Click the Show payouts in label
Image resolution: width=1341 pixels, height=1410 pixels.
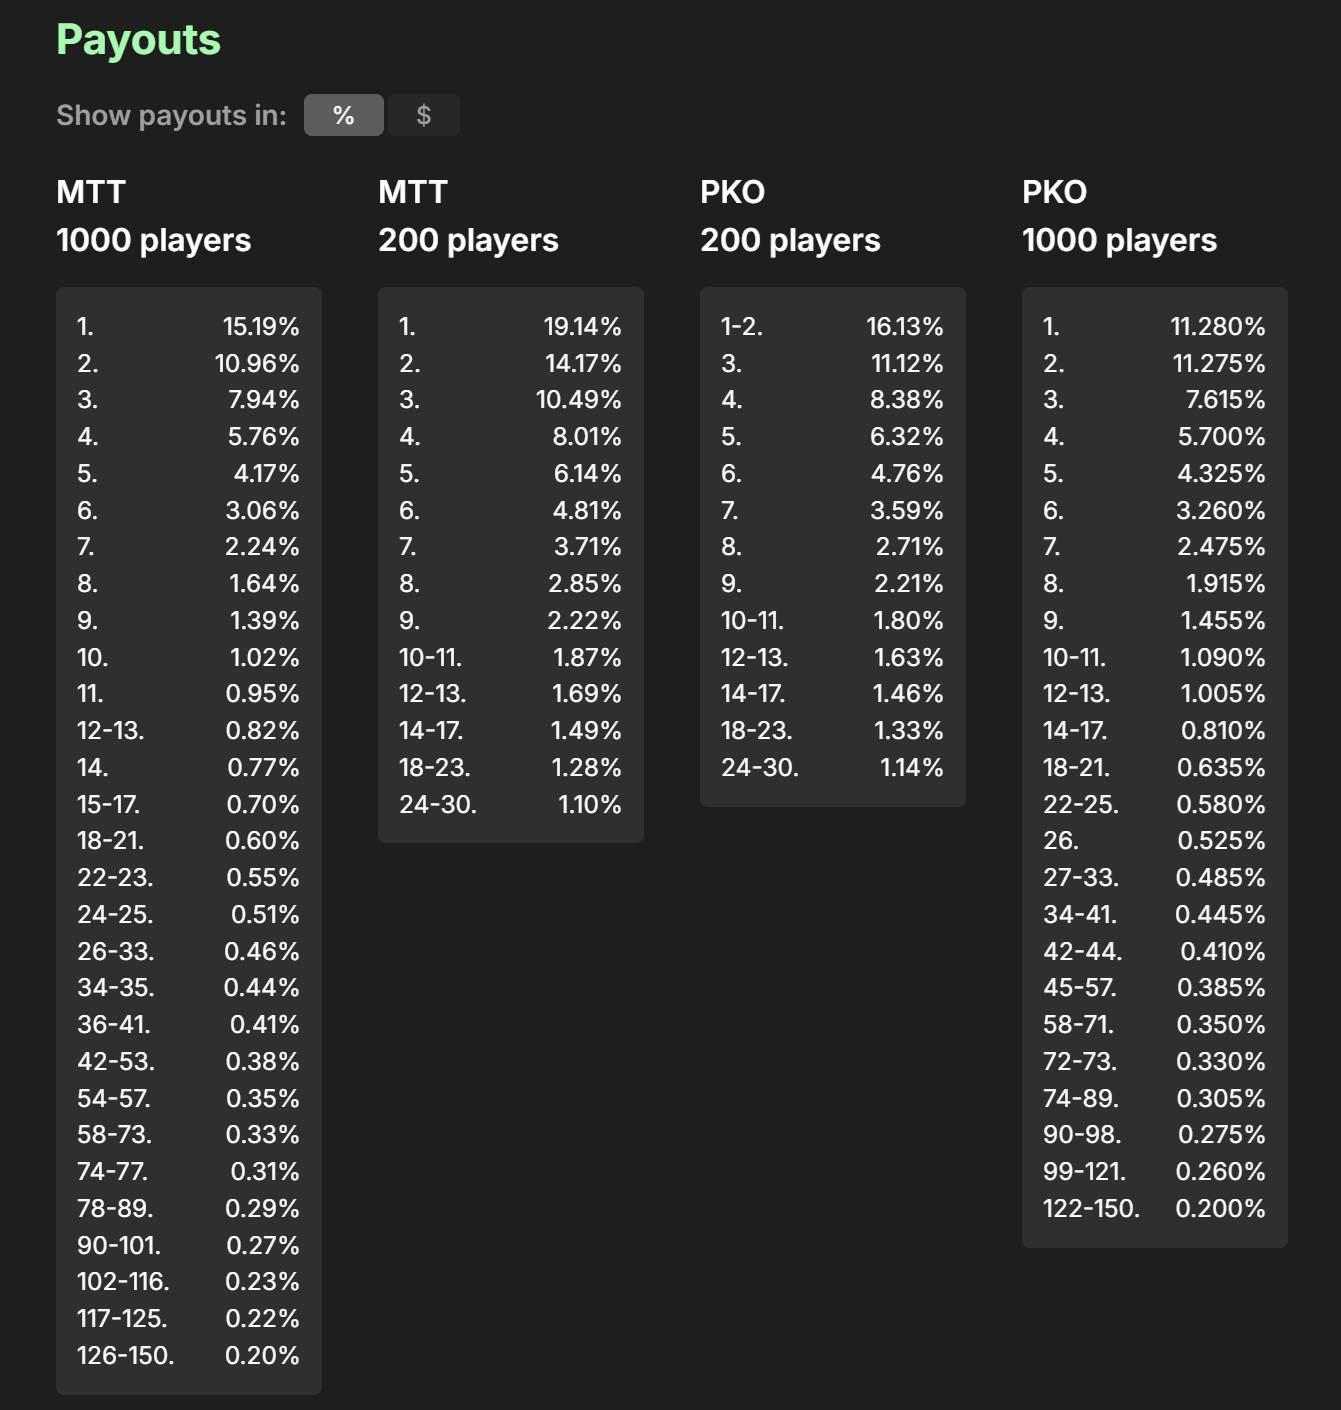point(171,116)
